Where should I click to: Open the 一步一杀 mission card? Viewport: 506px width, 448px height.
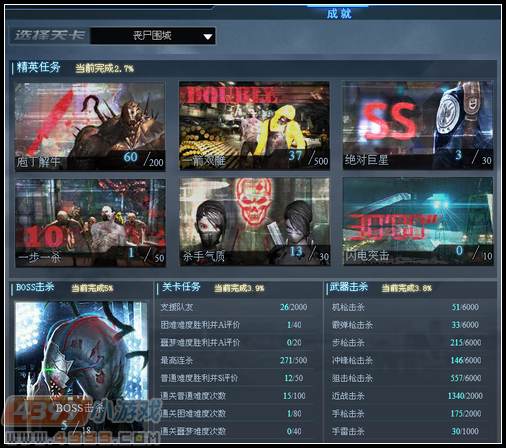point(91,223)
